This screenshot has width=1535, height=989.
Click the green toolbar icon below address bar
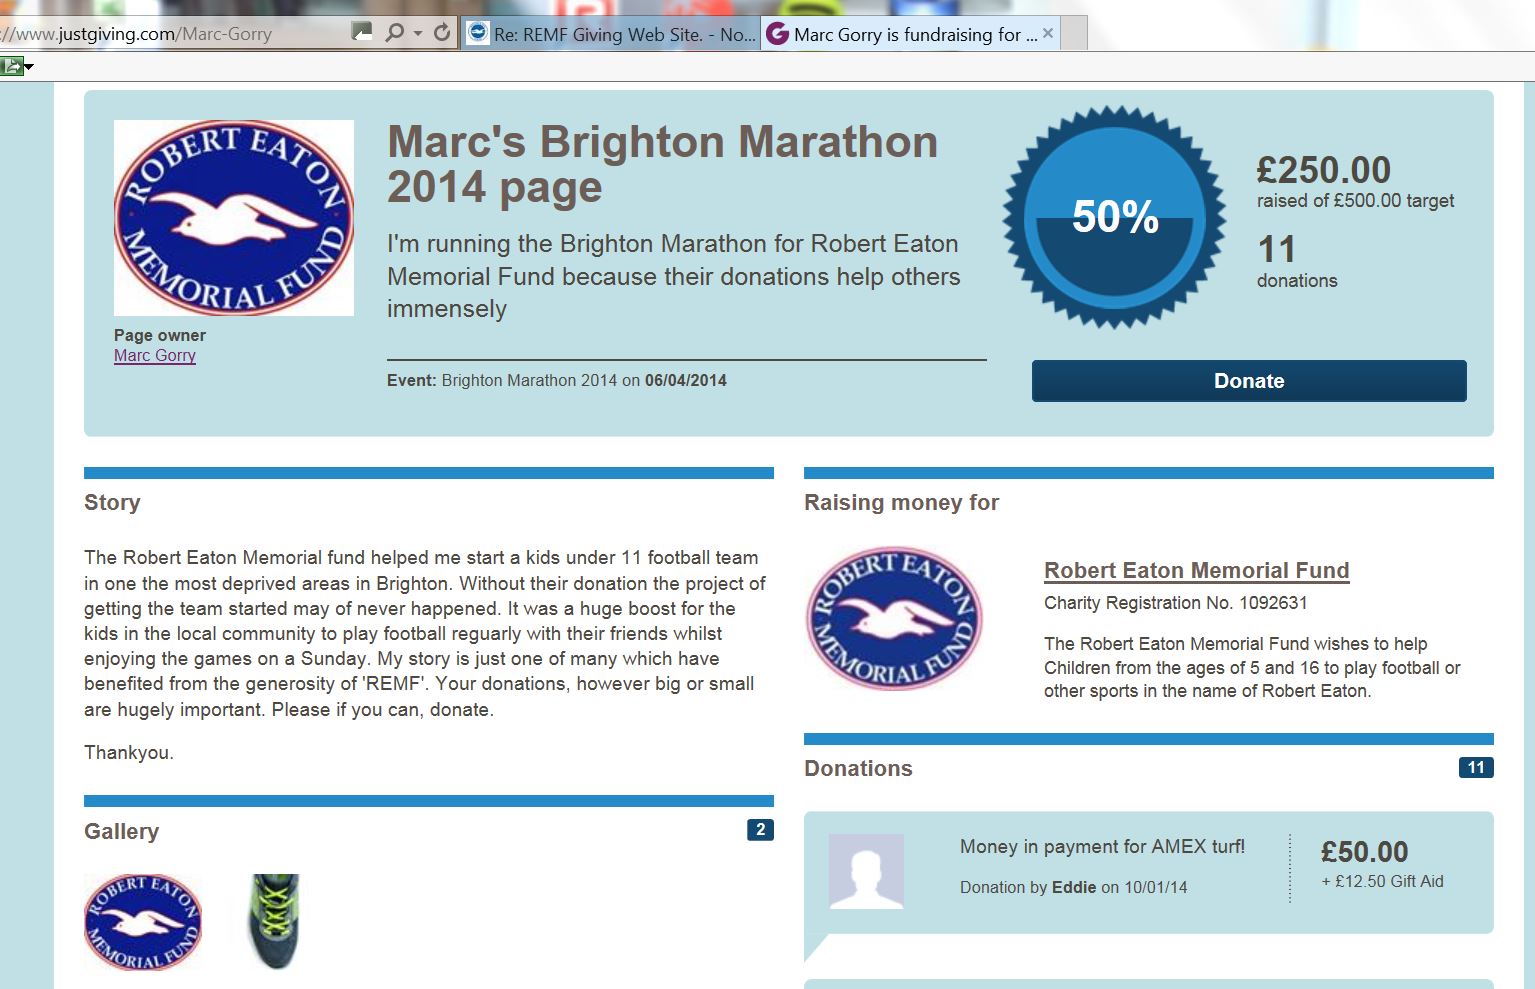(12, 66)
